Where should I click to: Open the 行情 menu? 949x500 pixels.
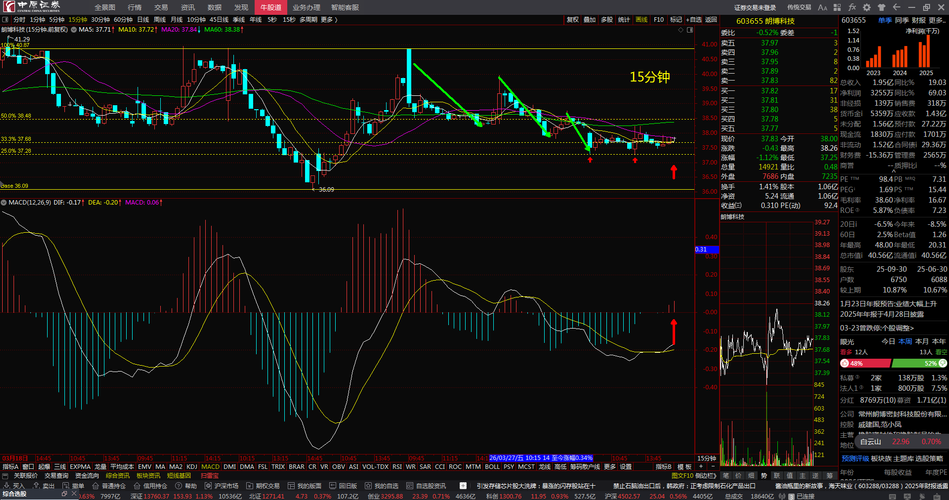(134, 7)
